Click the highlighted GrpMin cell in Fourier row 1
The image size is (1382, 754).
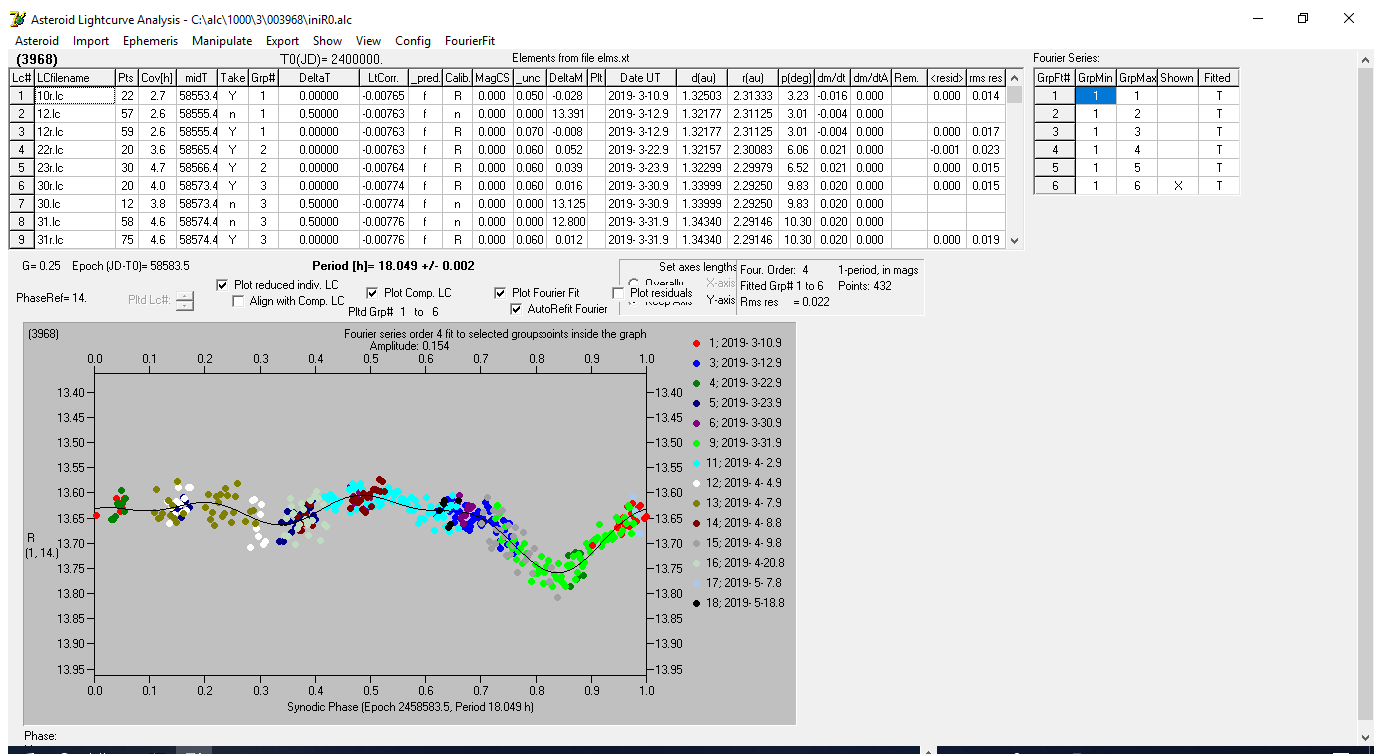[1095, 95]
